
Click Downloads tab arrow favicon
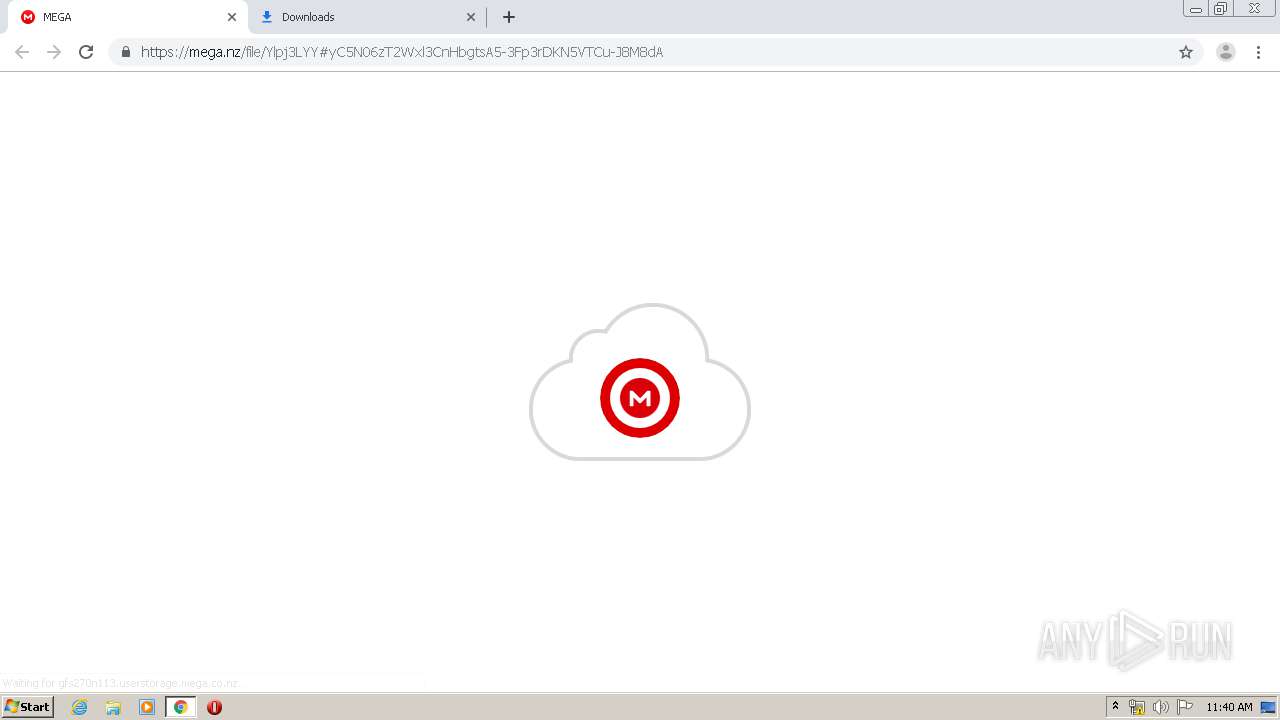tap(267, 17)
